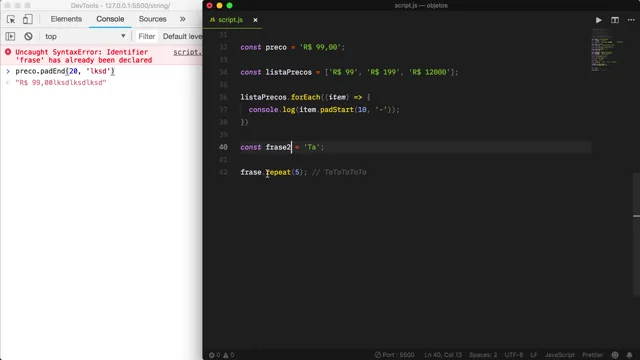Split the editor with the layout icon
Viewport: 640px width, 360px height.
615,20
